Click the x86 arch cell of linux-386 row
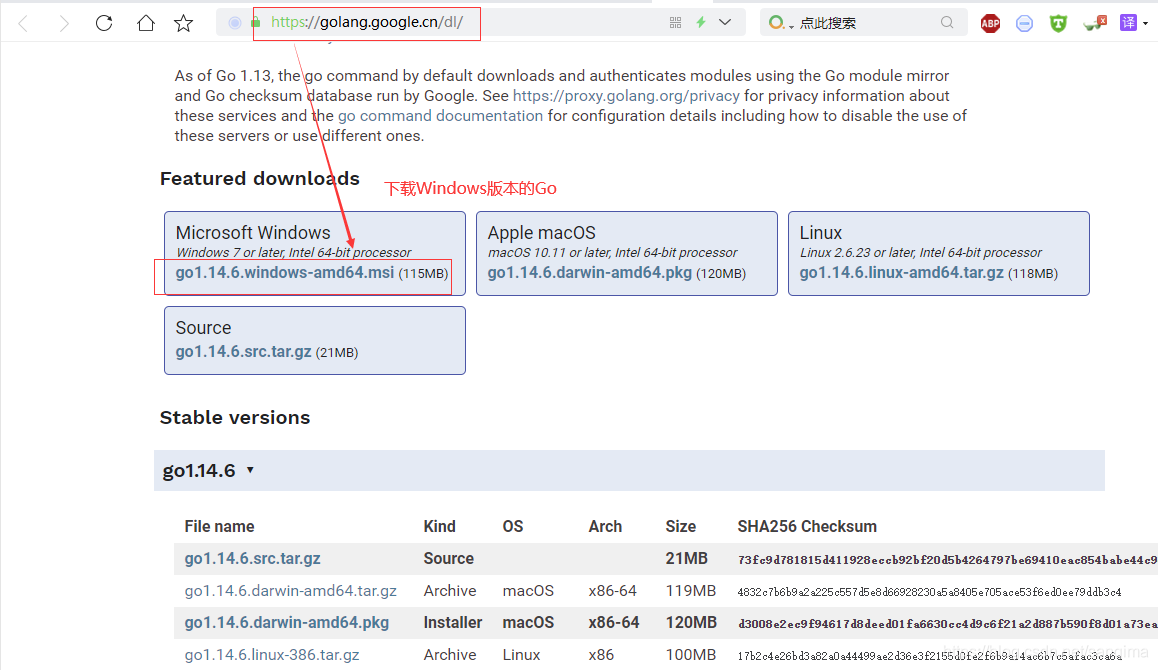The height and width of the screenshot is (670, 1158). click(x=601, y=654)
